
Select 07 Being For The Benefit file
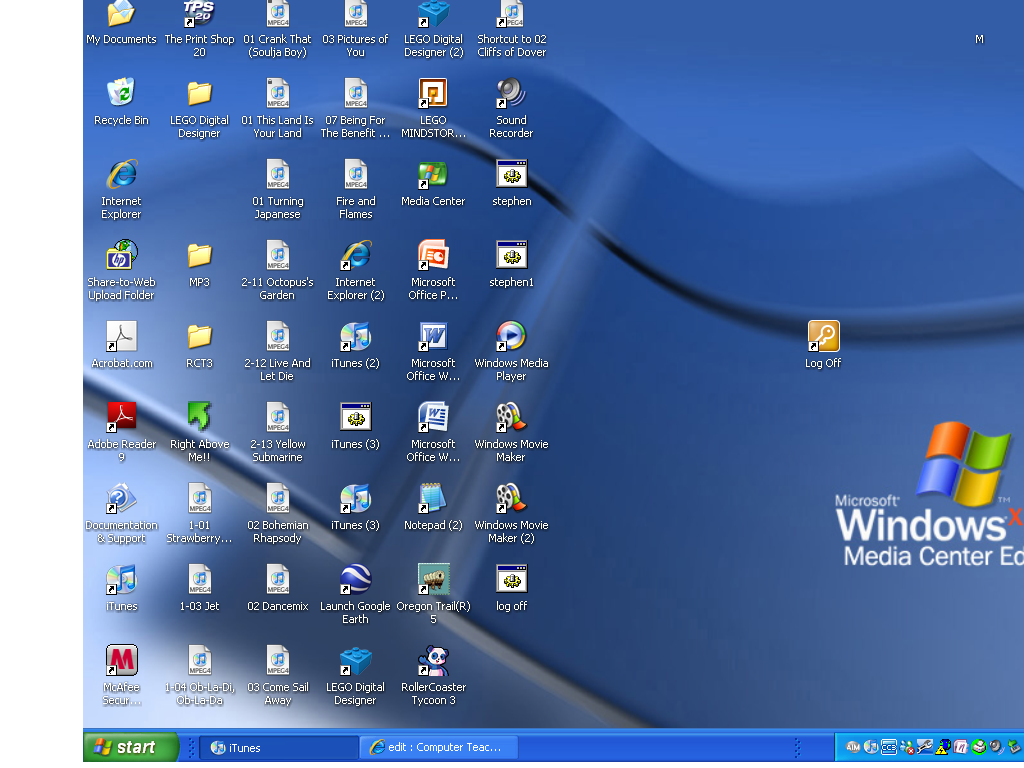click(x=355, y=108)
